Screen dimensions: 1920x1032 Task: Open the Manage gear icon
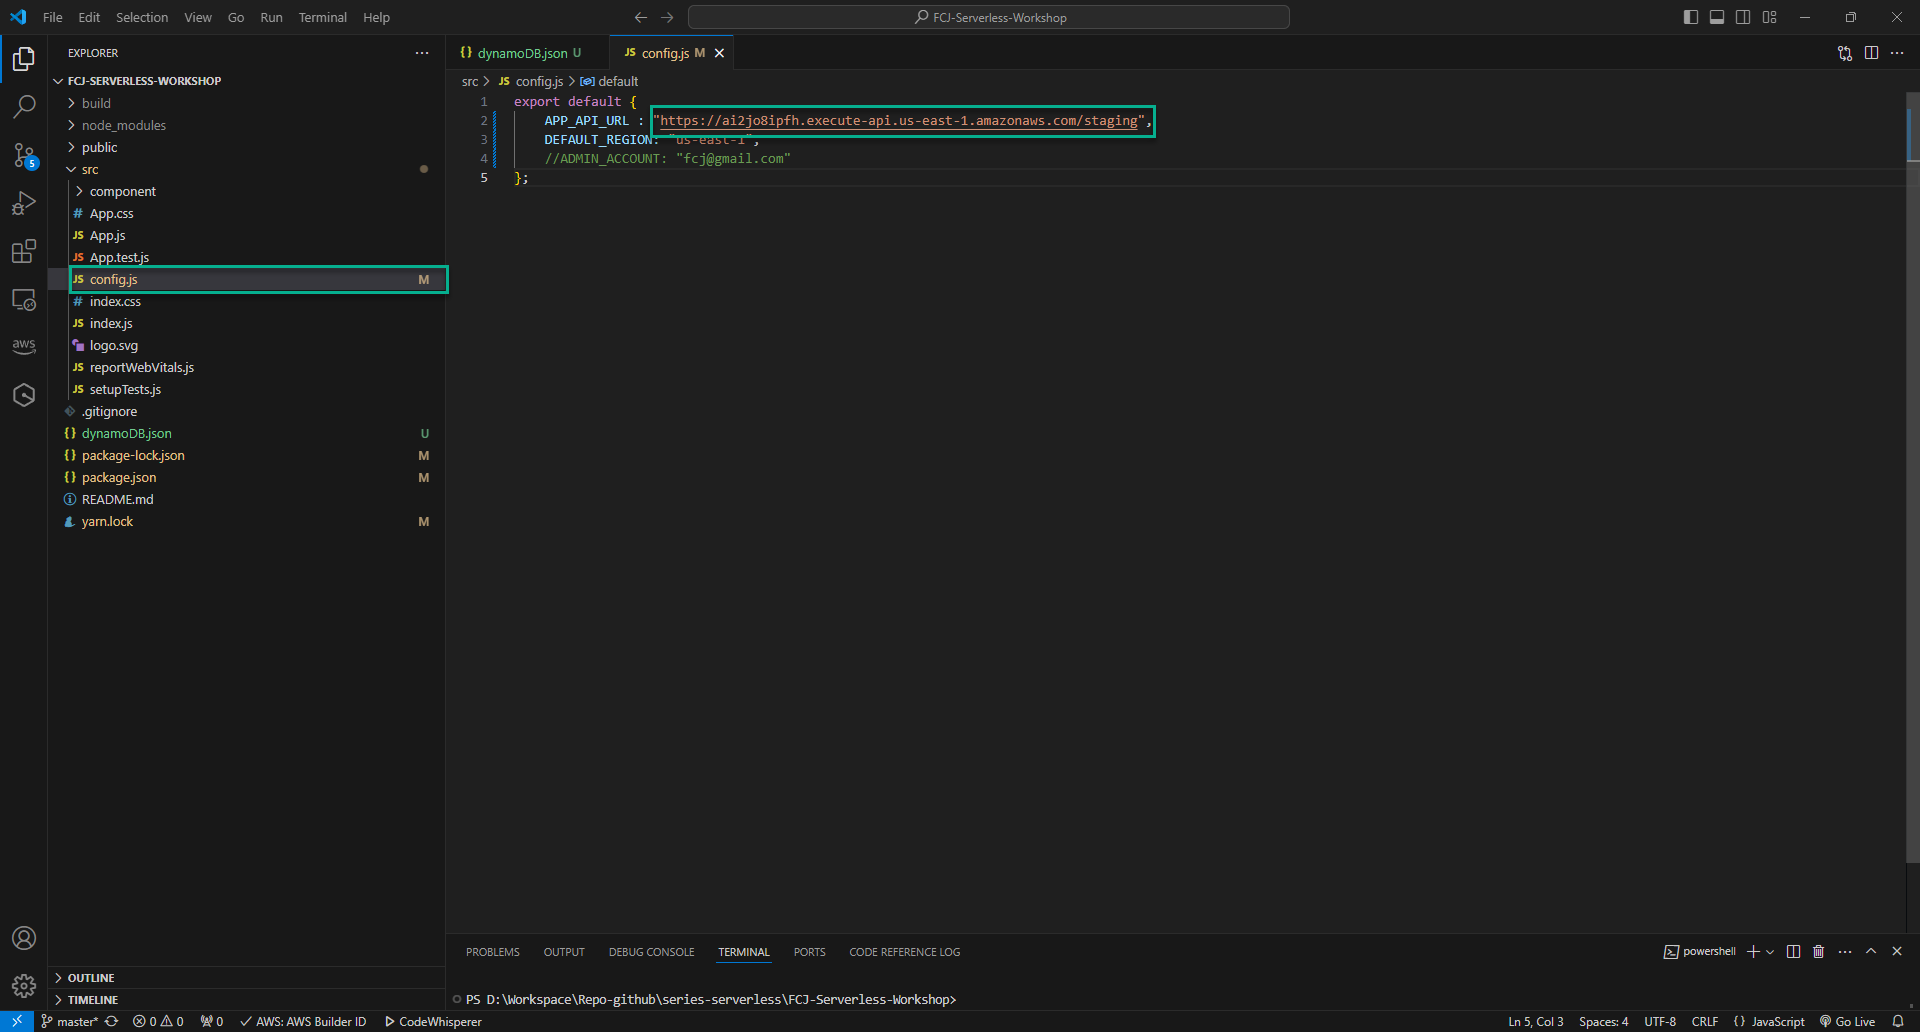pyautogui.click(x=24, y=986)
